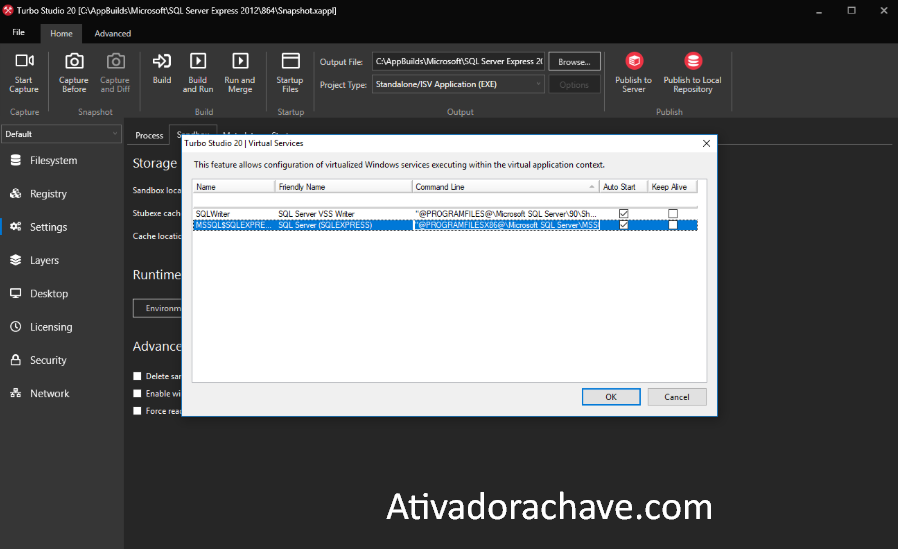
Task: Open the Startup Files icon
Action: pos(290,62)
